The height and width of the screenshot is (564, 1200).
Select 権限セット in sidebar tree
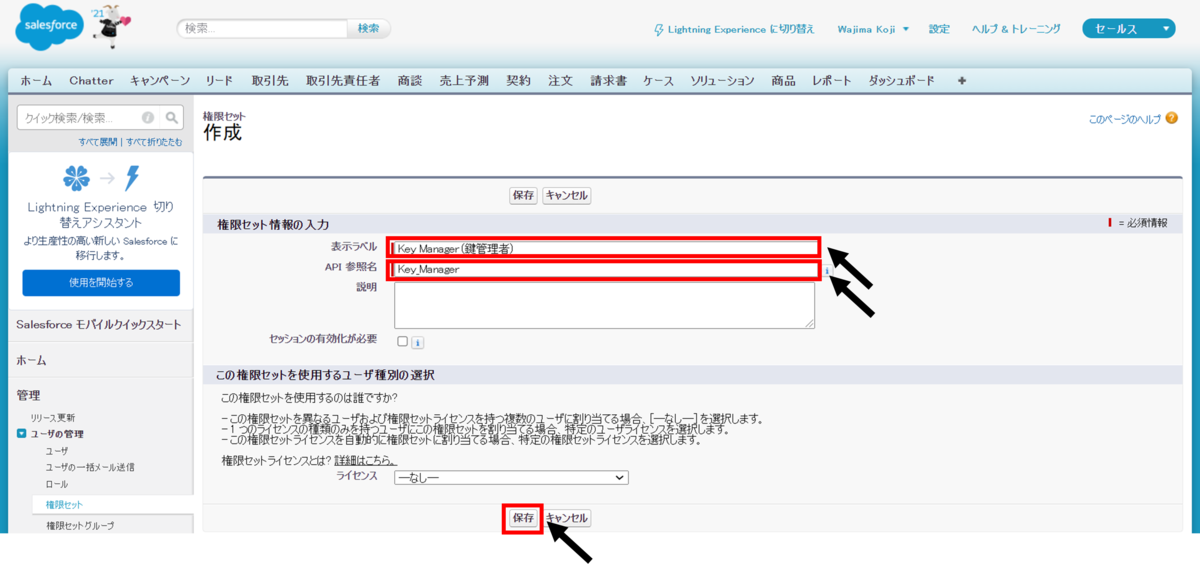65,505
